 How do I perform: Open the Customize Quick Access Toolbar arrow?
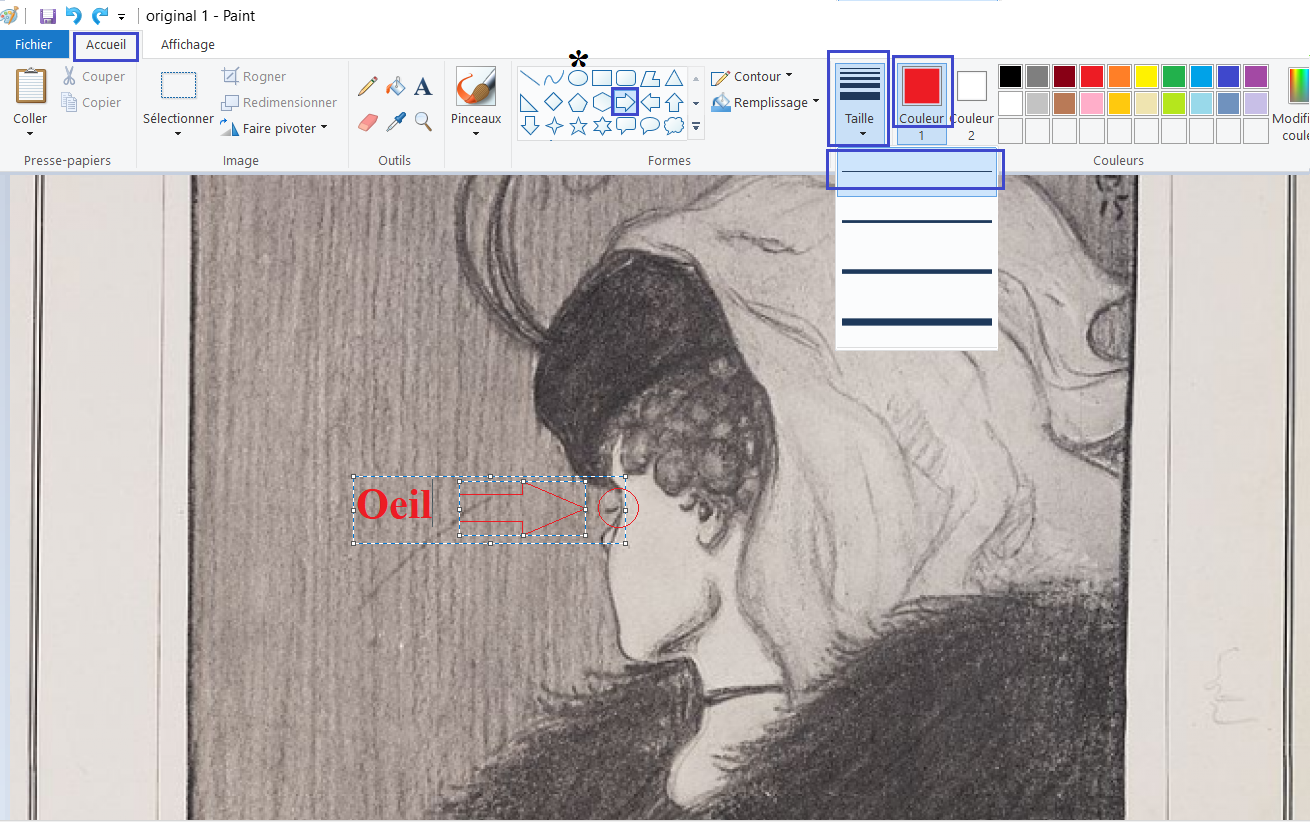click(x=121, y=17)
